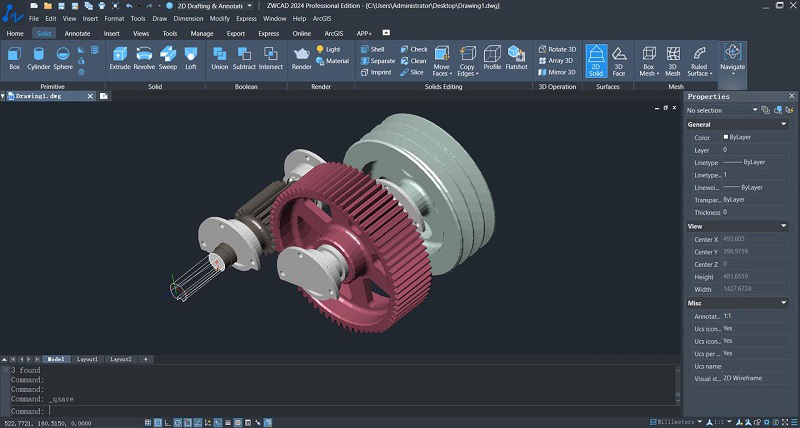This screenshot has height=428, width=800.
Task: Toggle grid display in status bar
Action: 148,422
